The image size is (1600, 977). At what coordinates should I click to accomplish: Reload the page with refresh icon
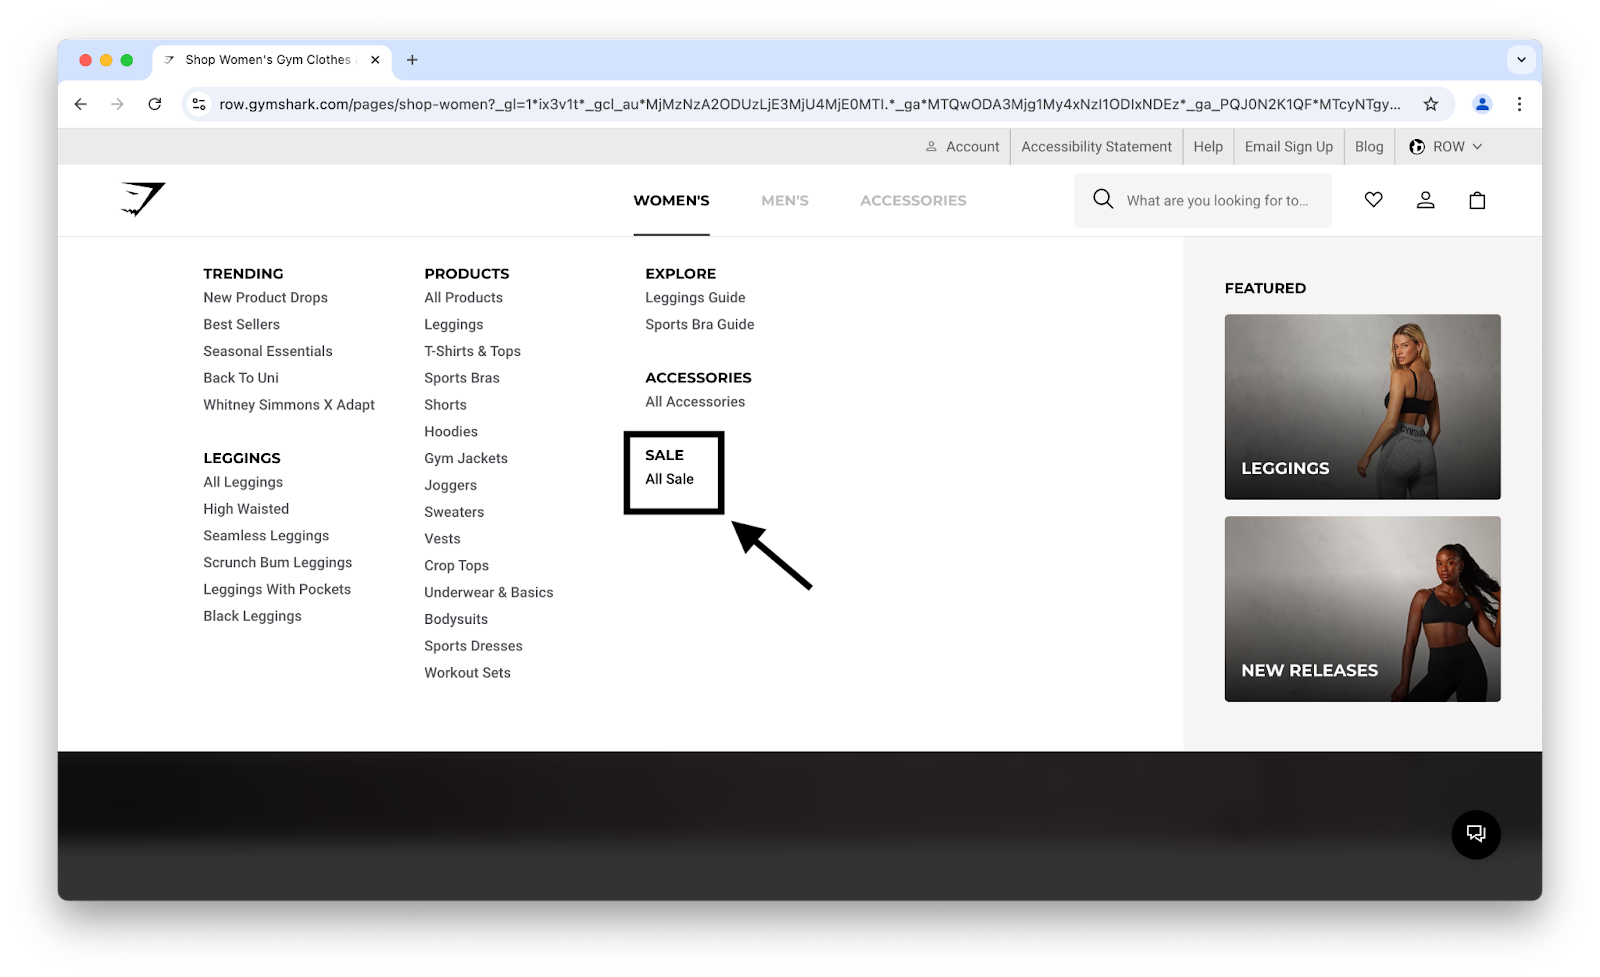tap(155, 104)
